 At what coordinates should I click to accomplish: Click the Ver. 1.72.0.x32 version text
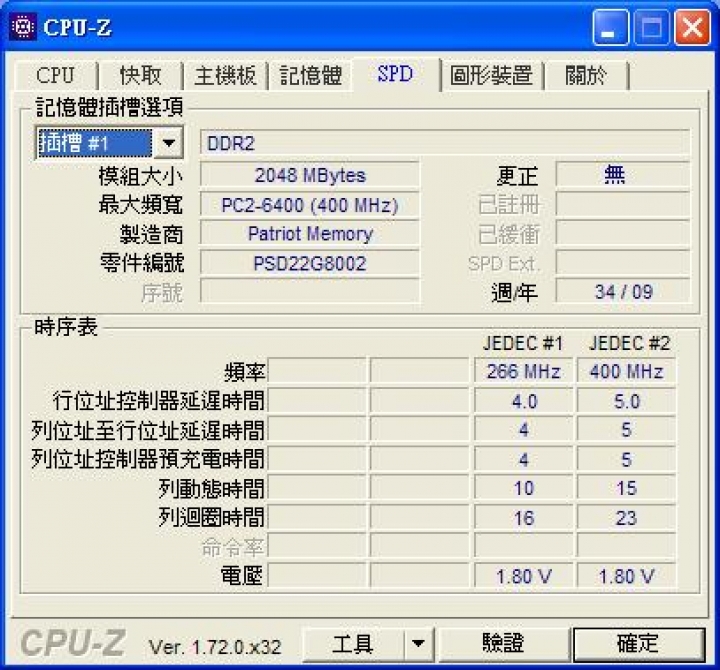(215, 647)
